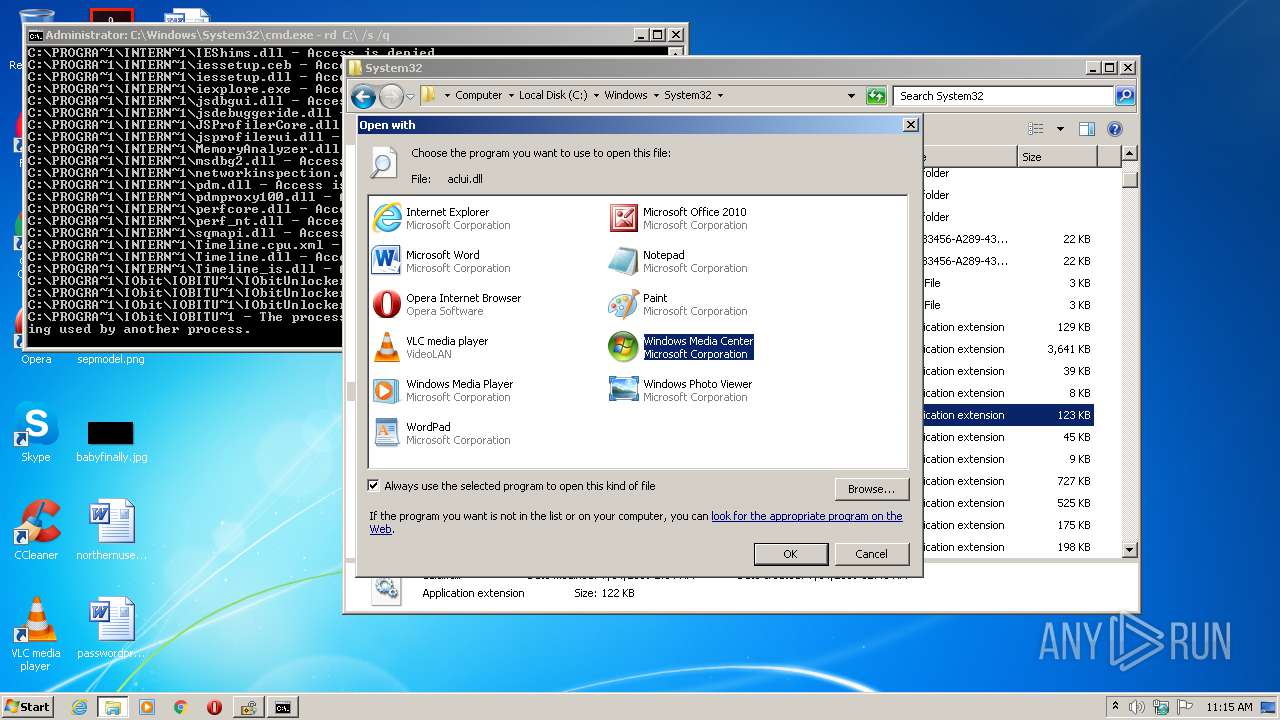Click Windows Explorer taskbar button

pyautogui.click(x=113, y=707)
